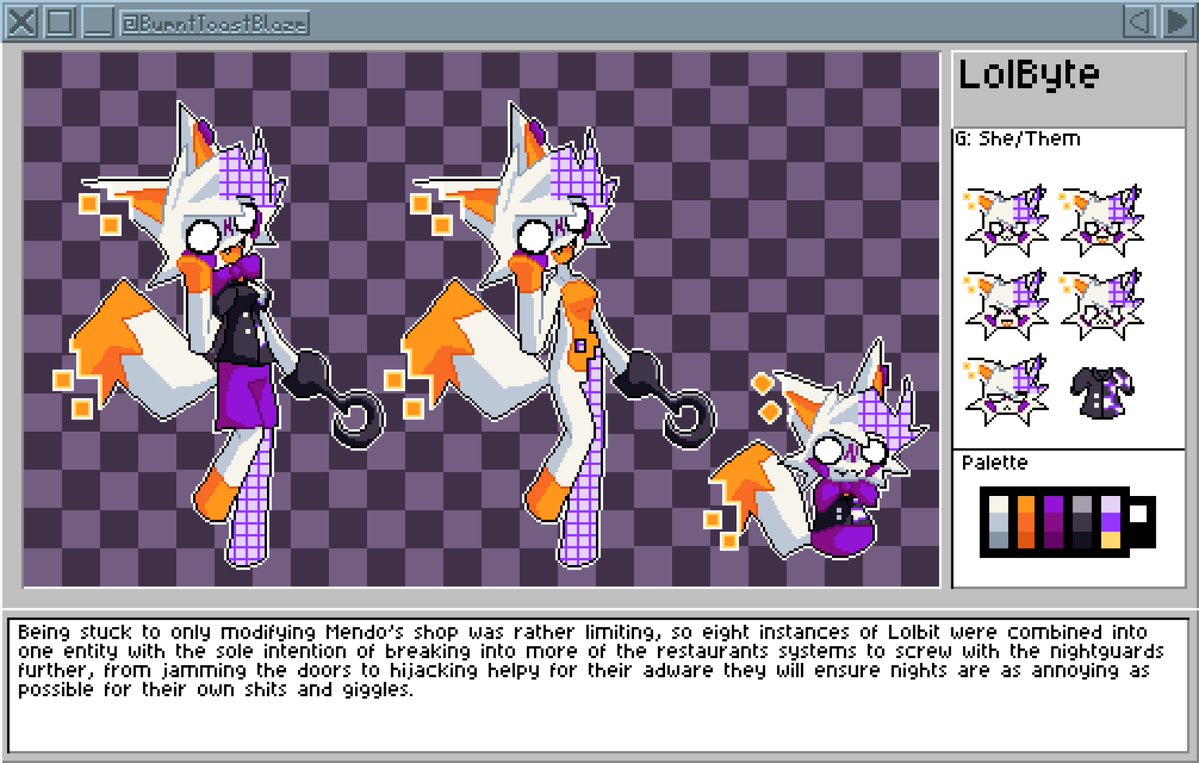Viewport: 1199px width, 763px height.
Task: Click the square maximize button in the title bar
Action: pos(60,21)
